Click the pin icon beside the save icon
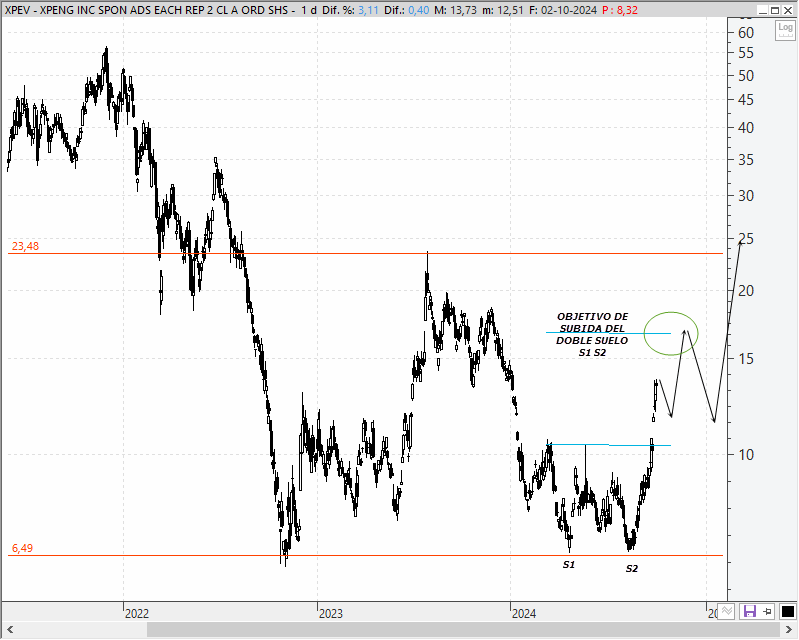799x640 pixels. [x=768, y=611]
